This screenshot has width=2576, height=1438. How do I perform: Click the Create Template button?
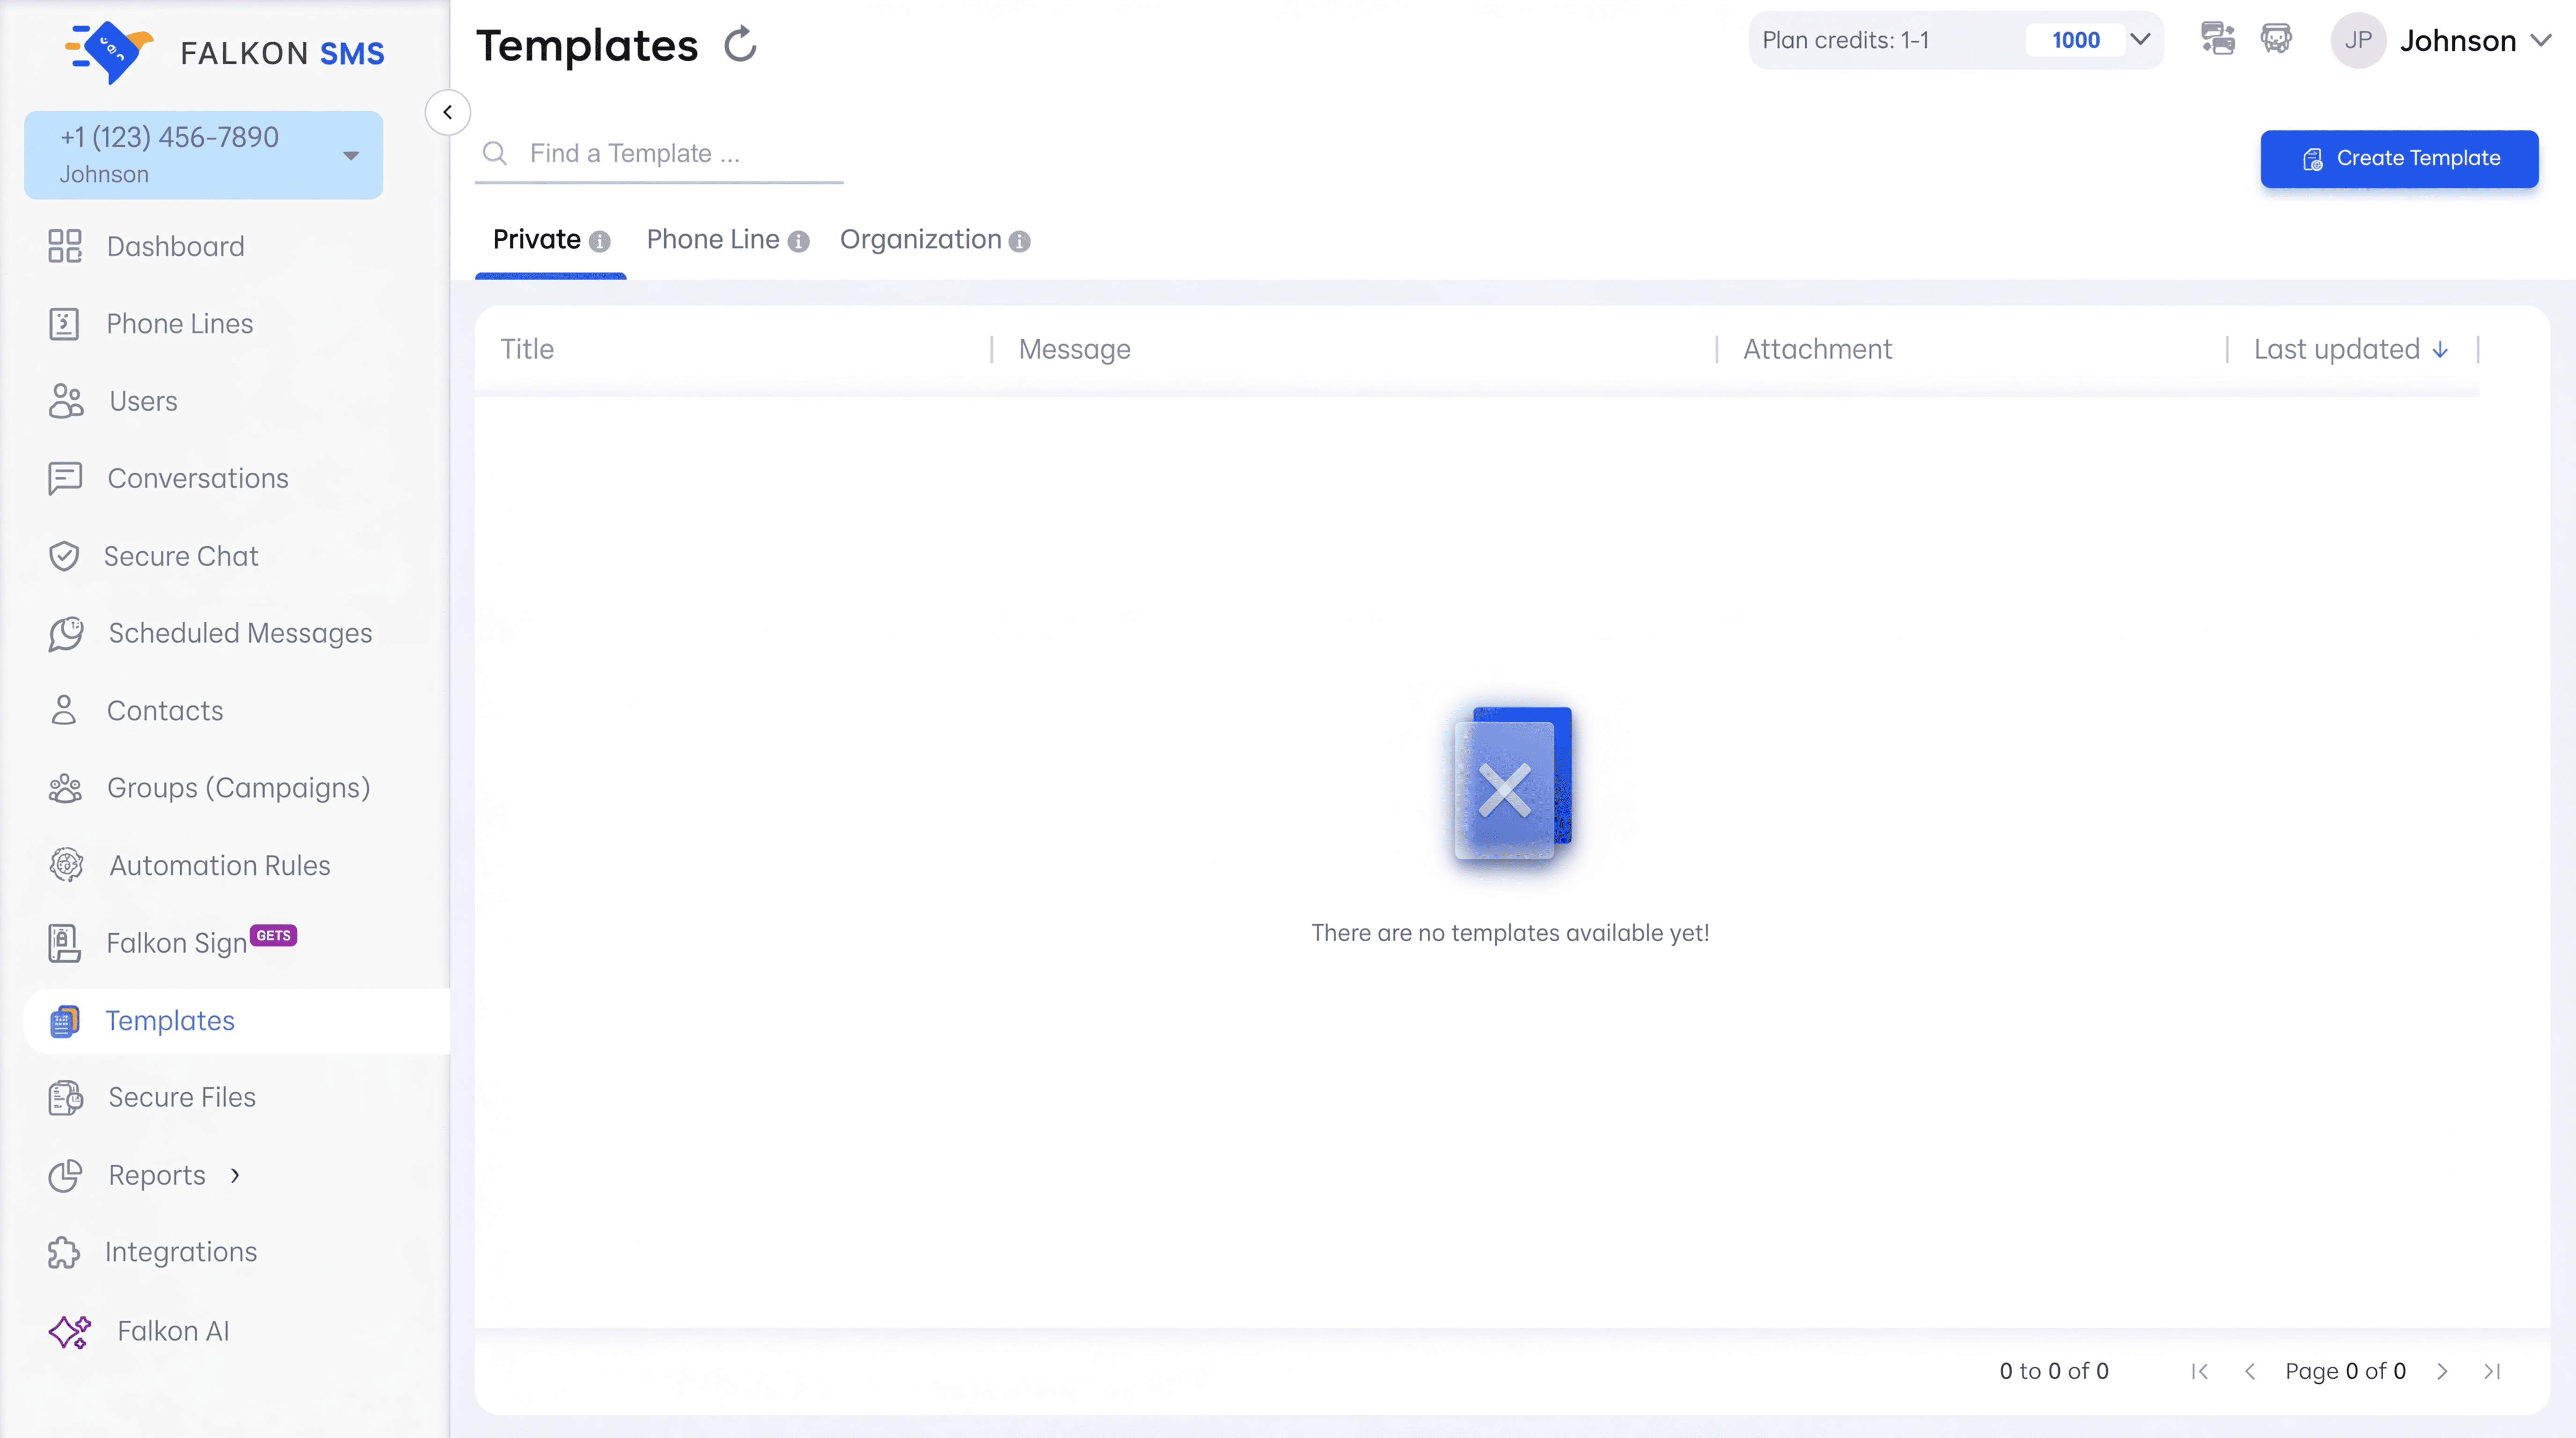click(x=2399, y=158)
